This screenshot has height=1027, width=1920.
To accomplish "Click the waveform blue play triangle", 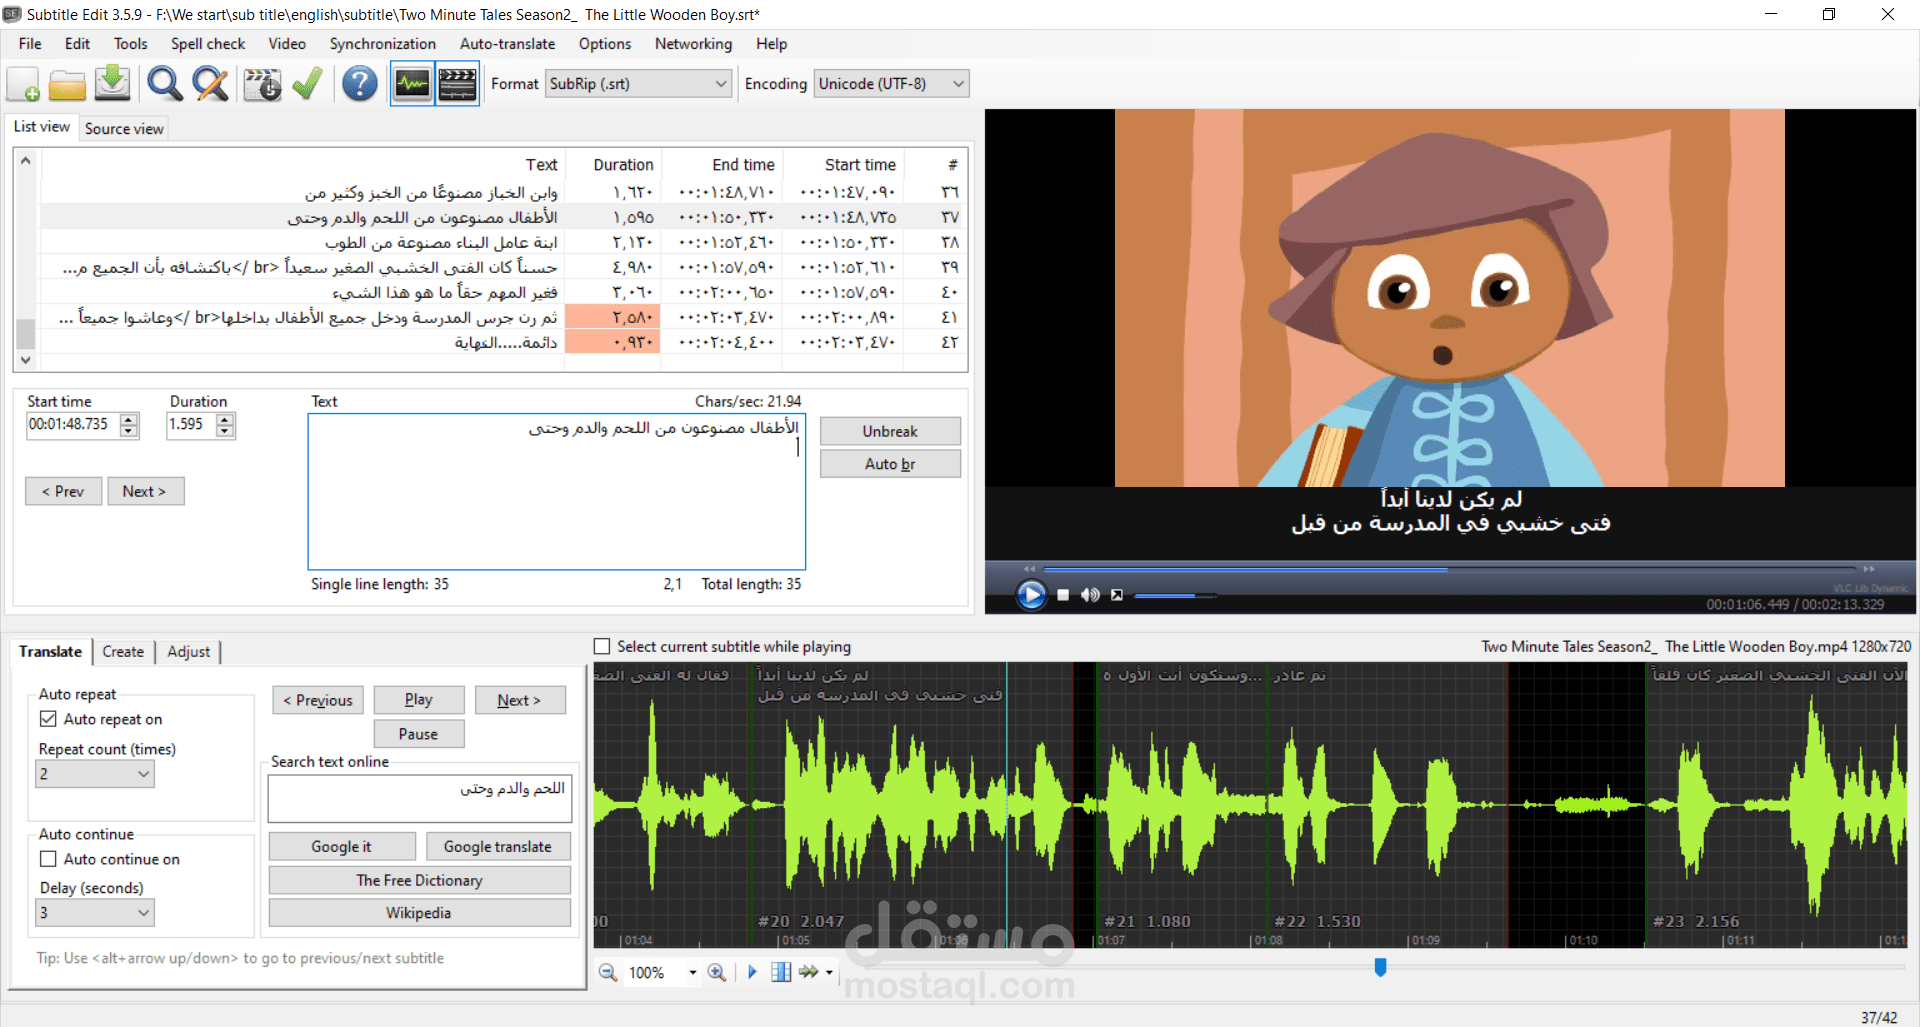I will [x=752, y=972].
